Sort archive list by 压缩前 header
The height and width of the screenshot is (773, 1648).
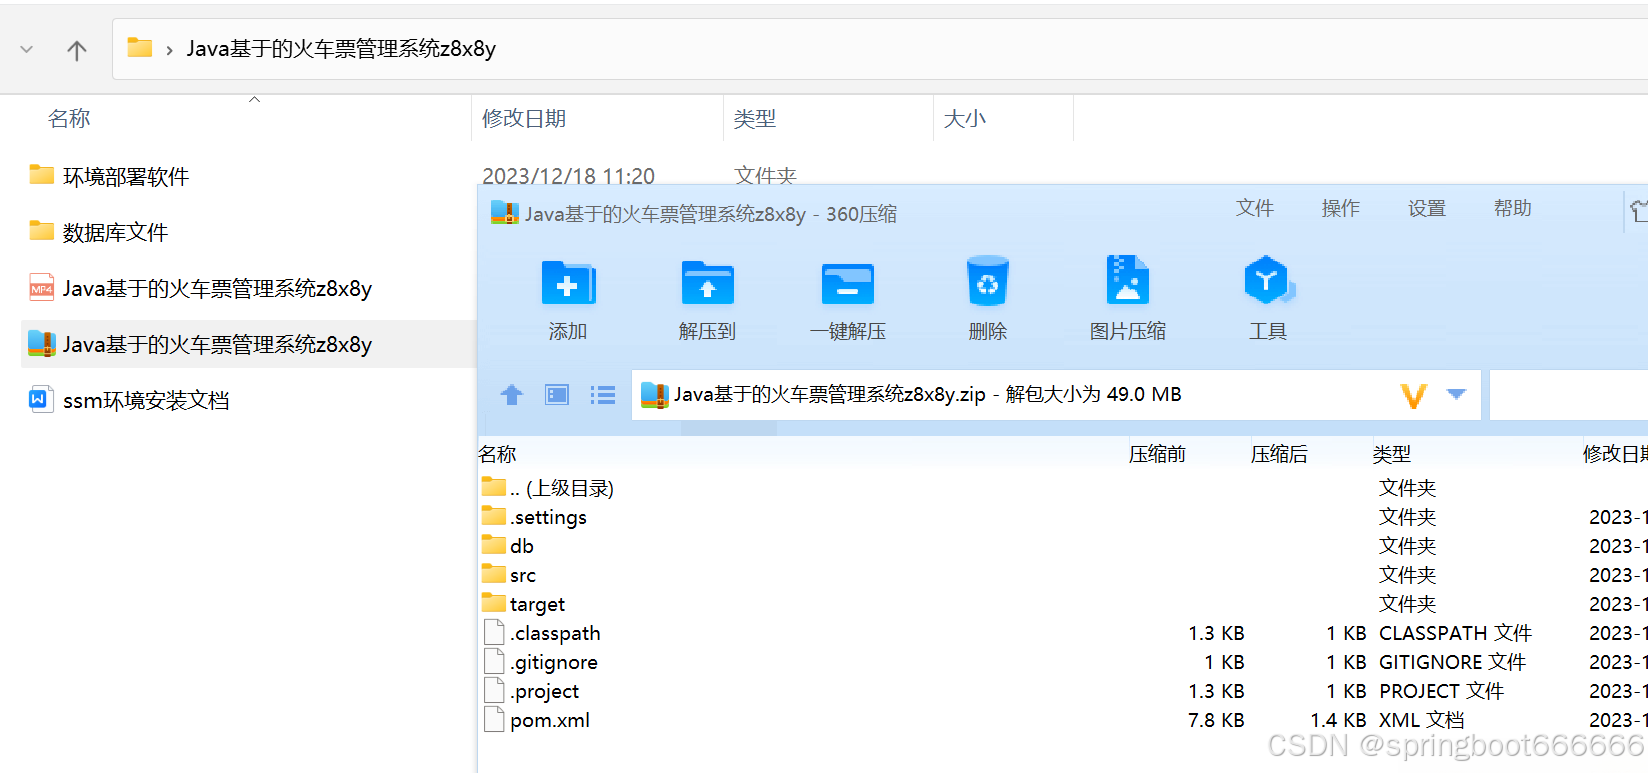click(x=1157, y=454)
